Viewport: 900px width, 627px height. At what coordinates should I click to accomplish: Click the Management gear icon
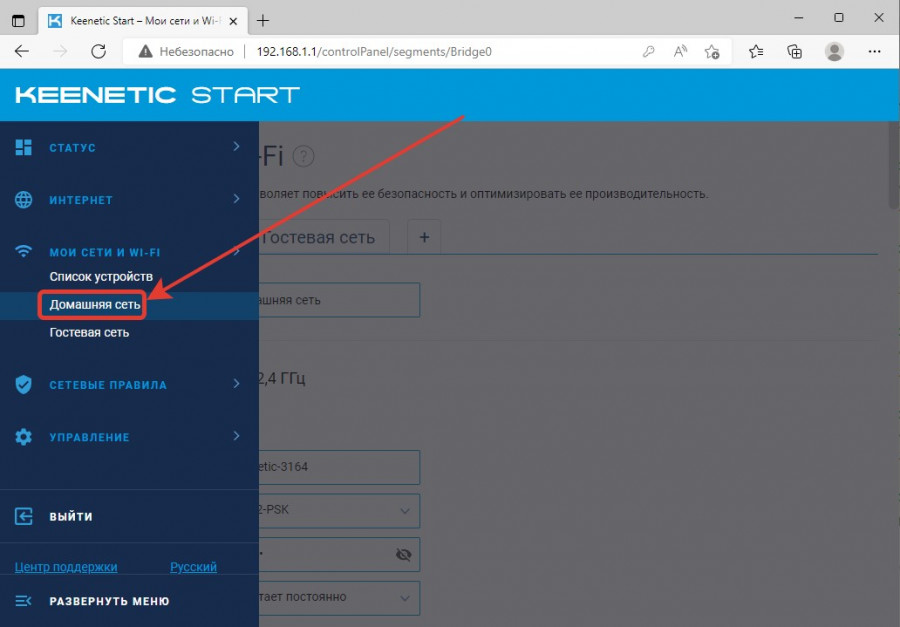[x=24, y=437]
